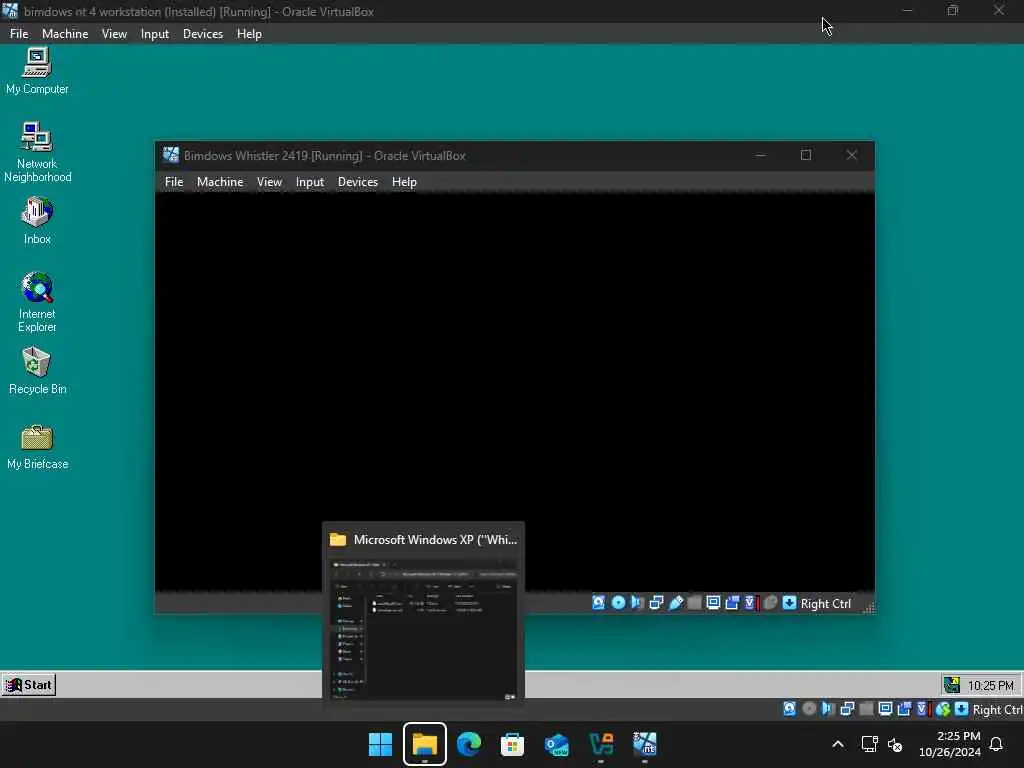Open the host clock showing 2:25 PM
The height and width of the screenshot is (768, 1024).
click(950, 744)
